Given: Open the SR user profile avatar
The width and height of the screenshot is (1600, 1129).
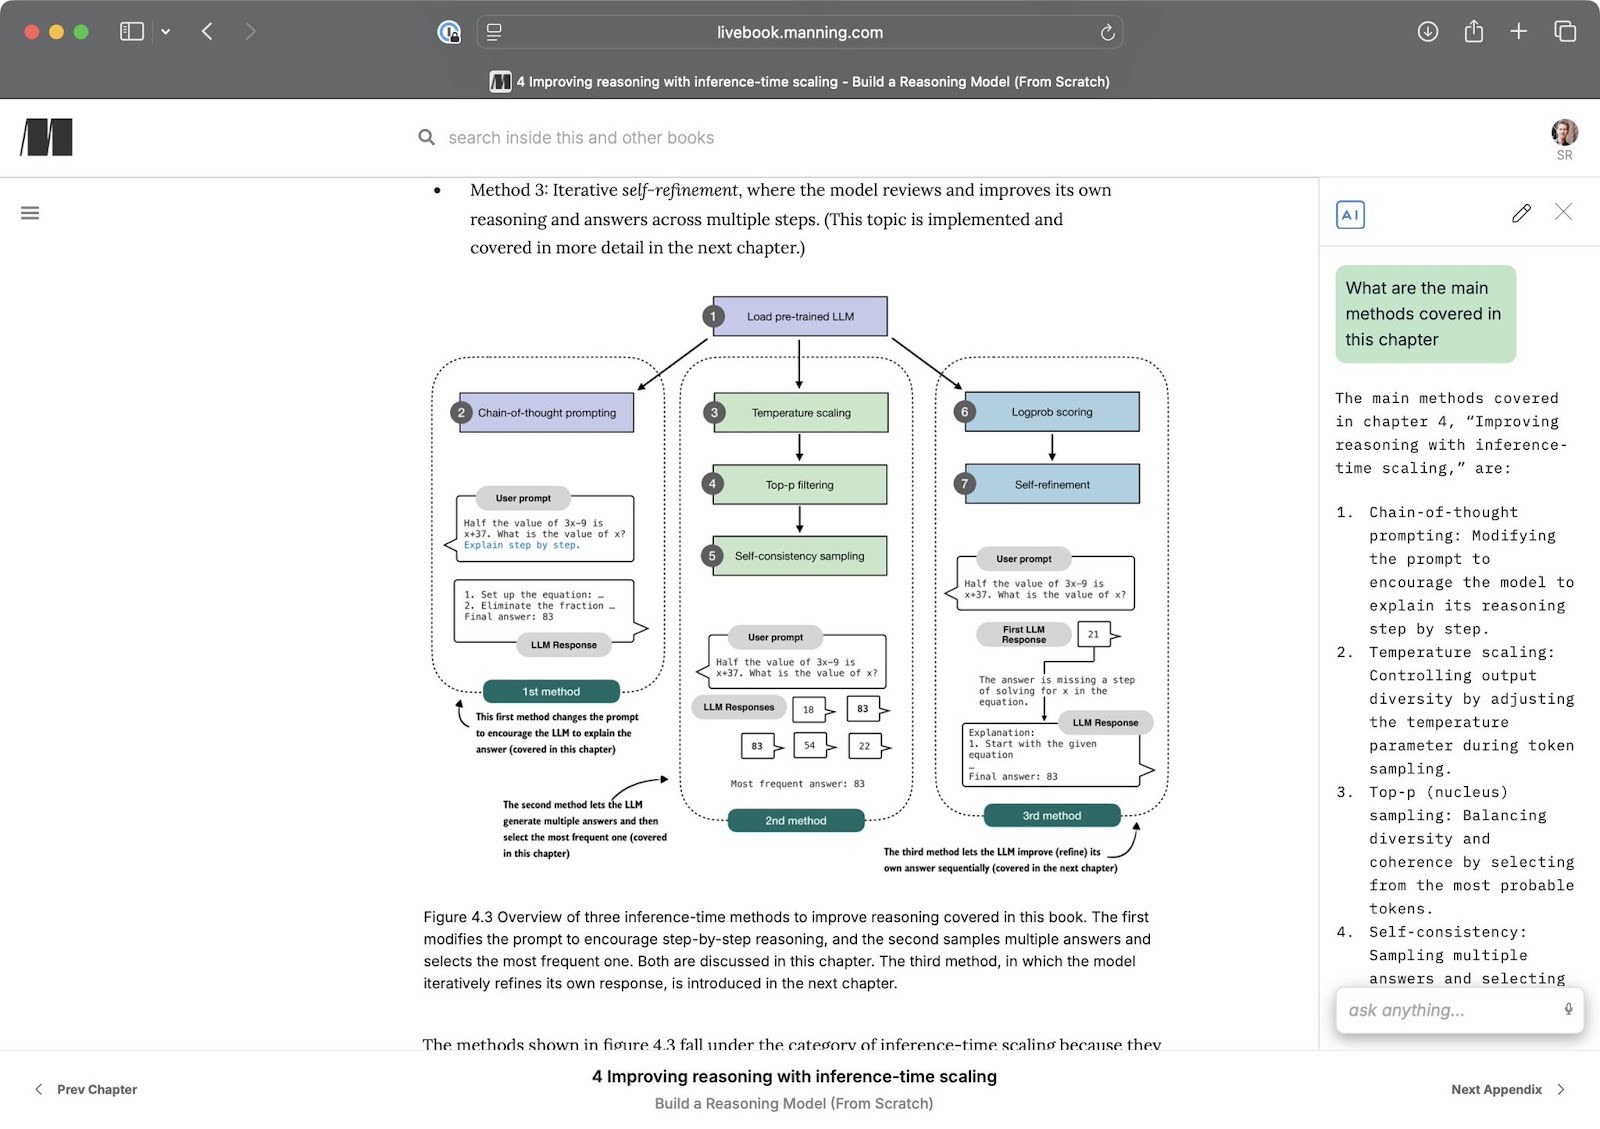Looking at the screenshot, I should [1565, 132].
